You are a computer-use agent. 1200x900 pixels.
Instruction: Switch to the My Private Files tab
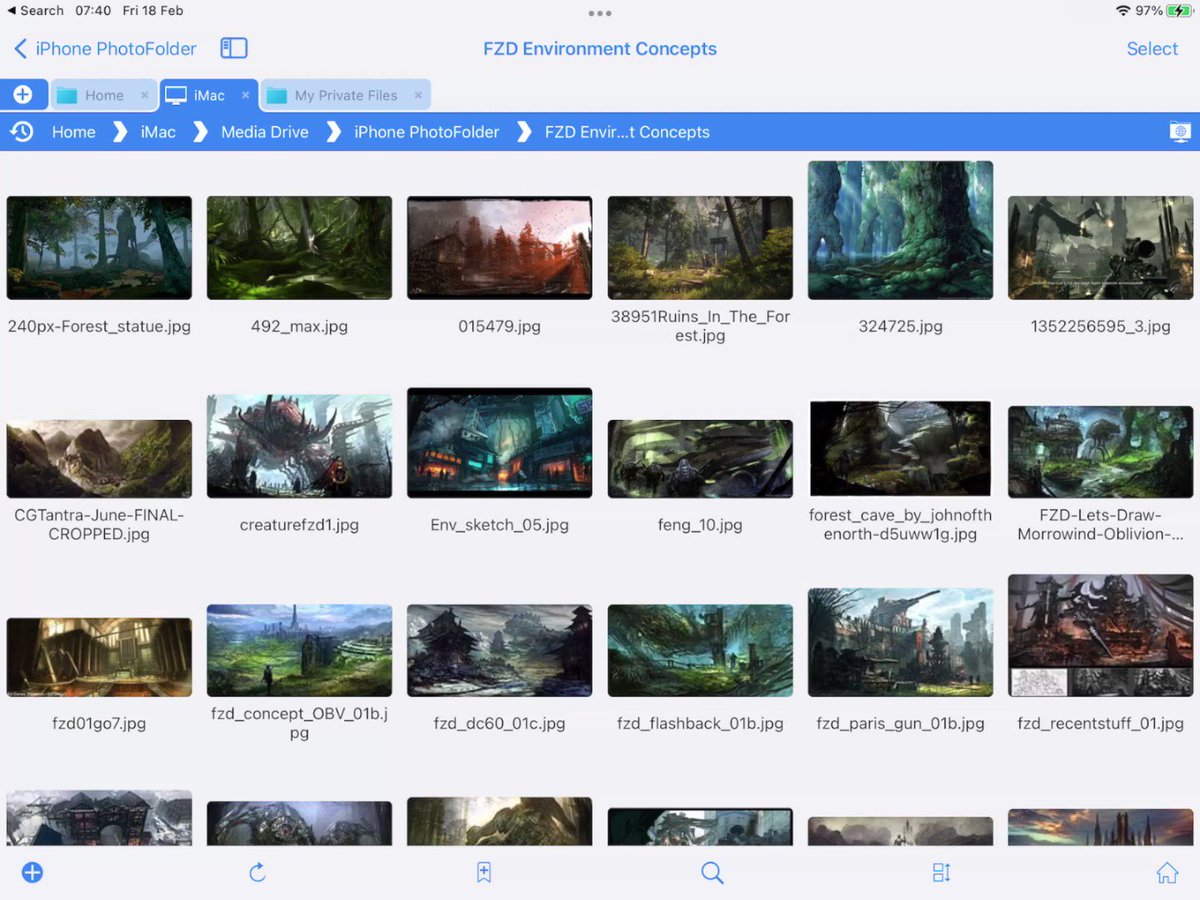[346, 95]
